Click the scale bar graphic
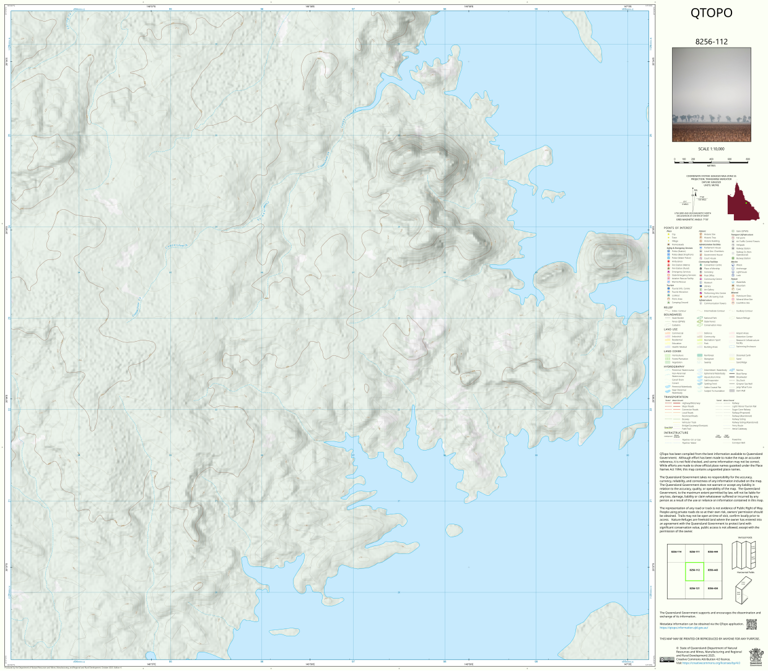 click(711, 161)
